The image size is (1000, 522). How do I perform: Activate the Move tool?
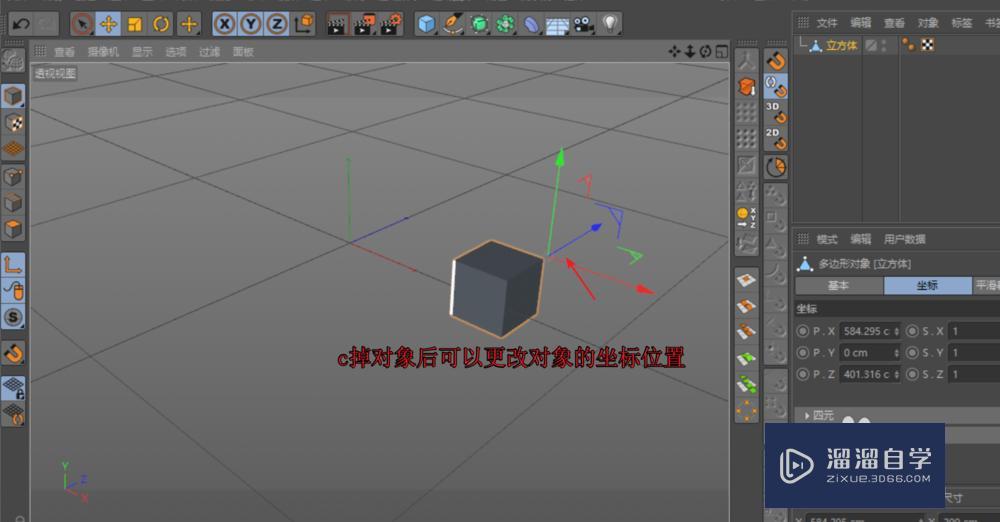[108, 24]
